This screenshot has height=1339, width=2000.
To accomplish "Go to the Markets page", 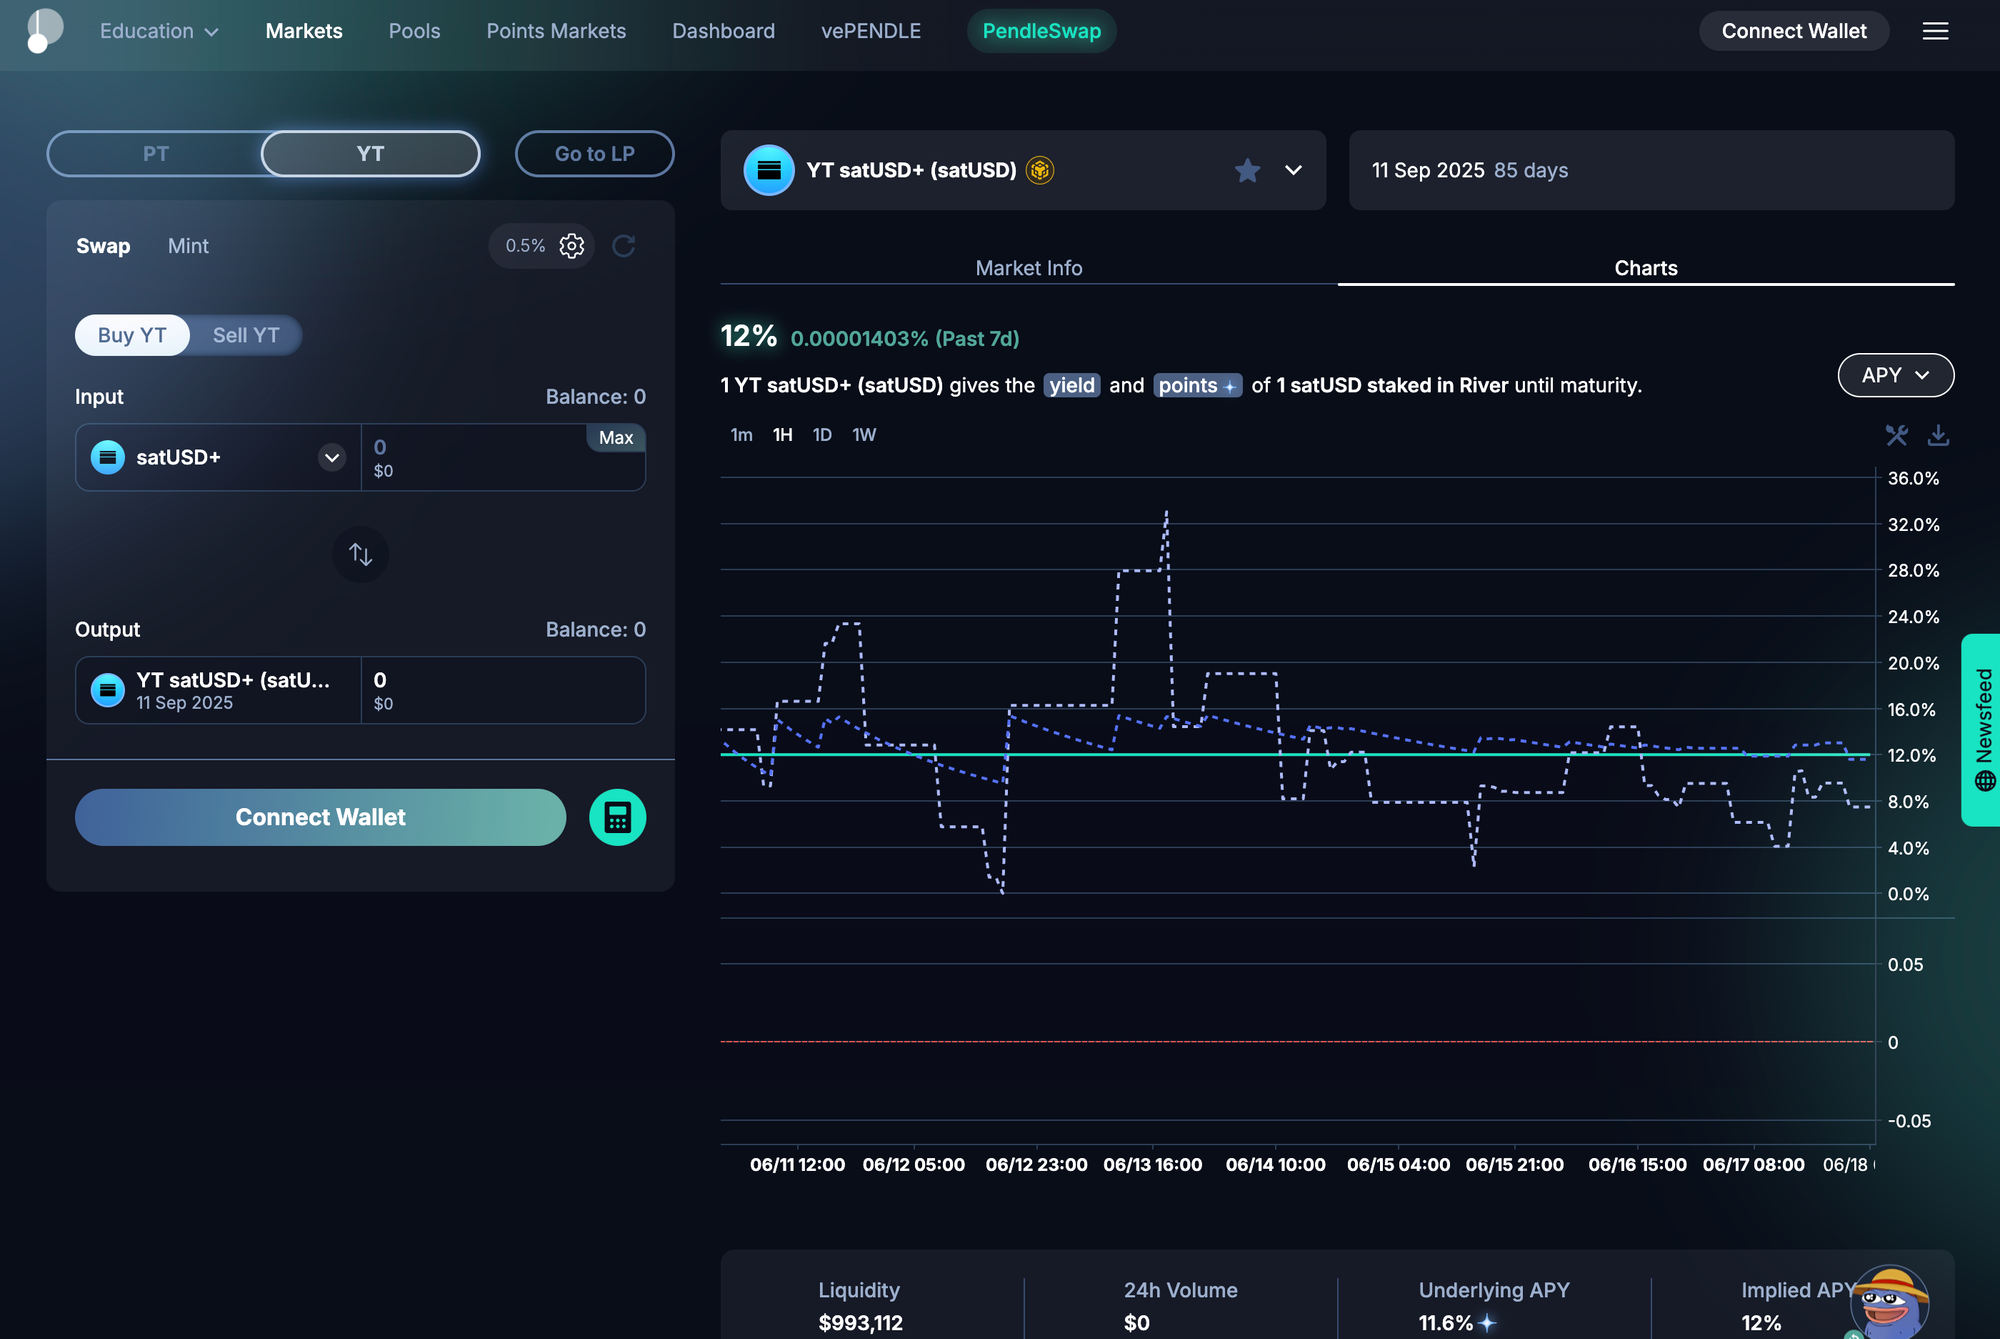I will [304, 31].
